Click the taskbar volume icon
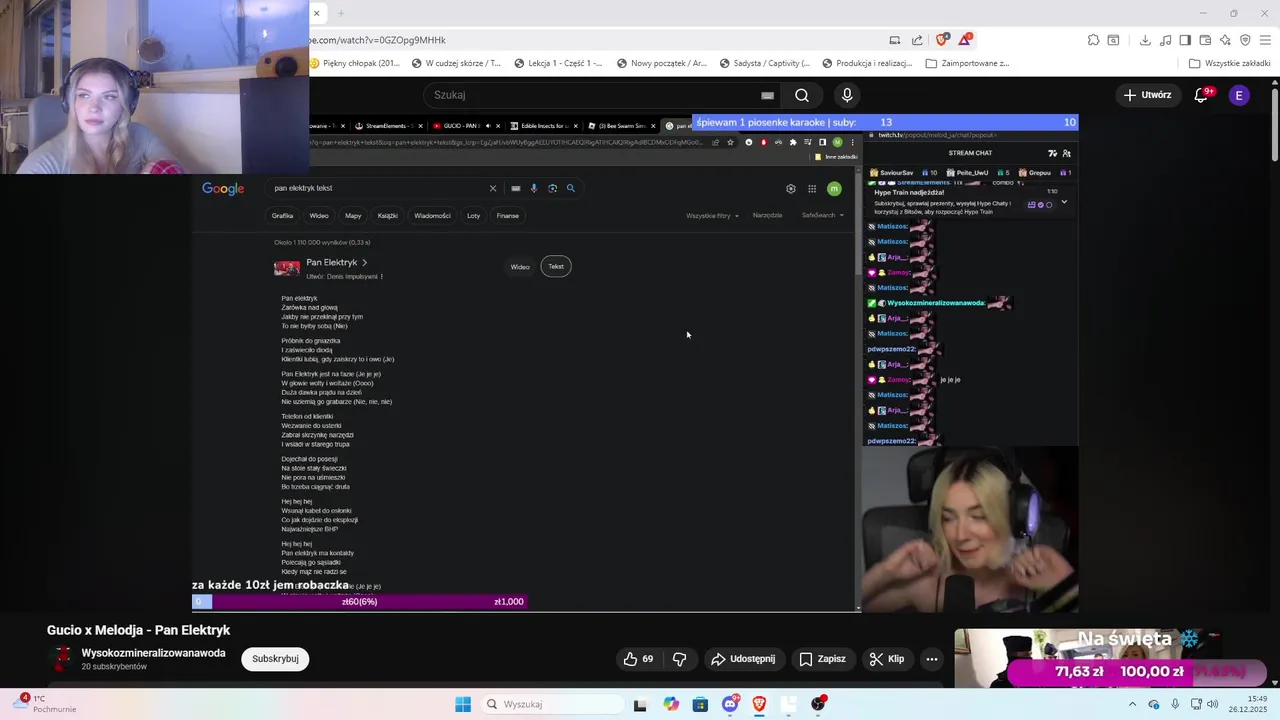The width and height of the screenshot is (1280, 720). tap(1212, 704)
